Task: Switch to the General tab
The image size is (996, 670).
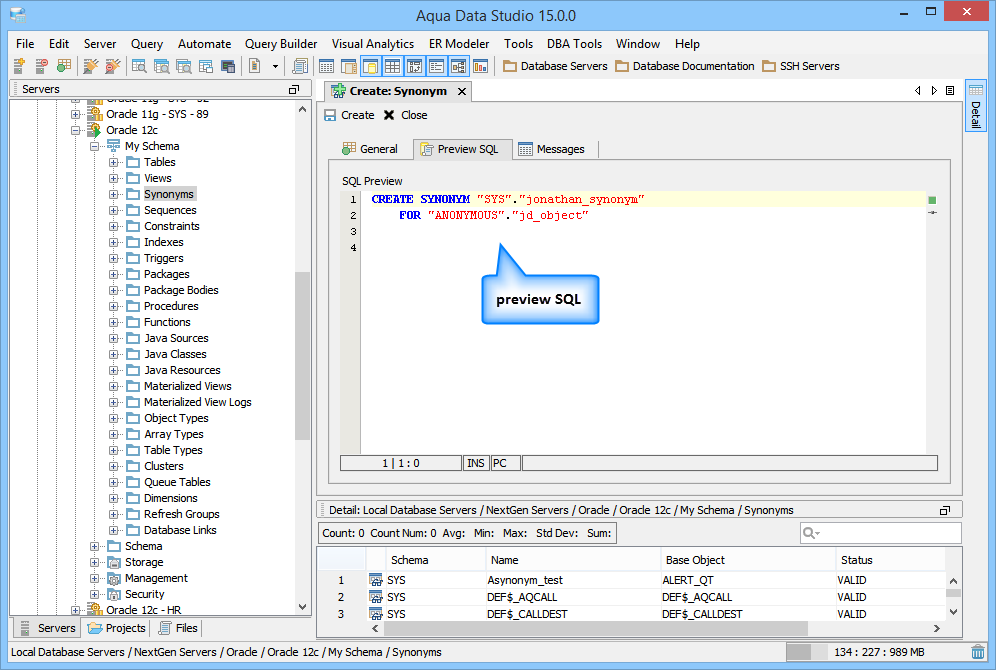Action: [370, 149]
